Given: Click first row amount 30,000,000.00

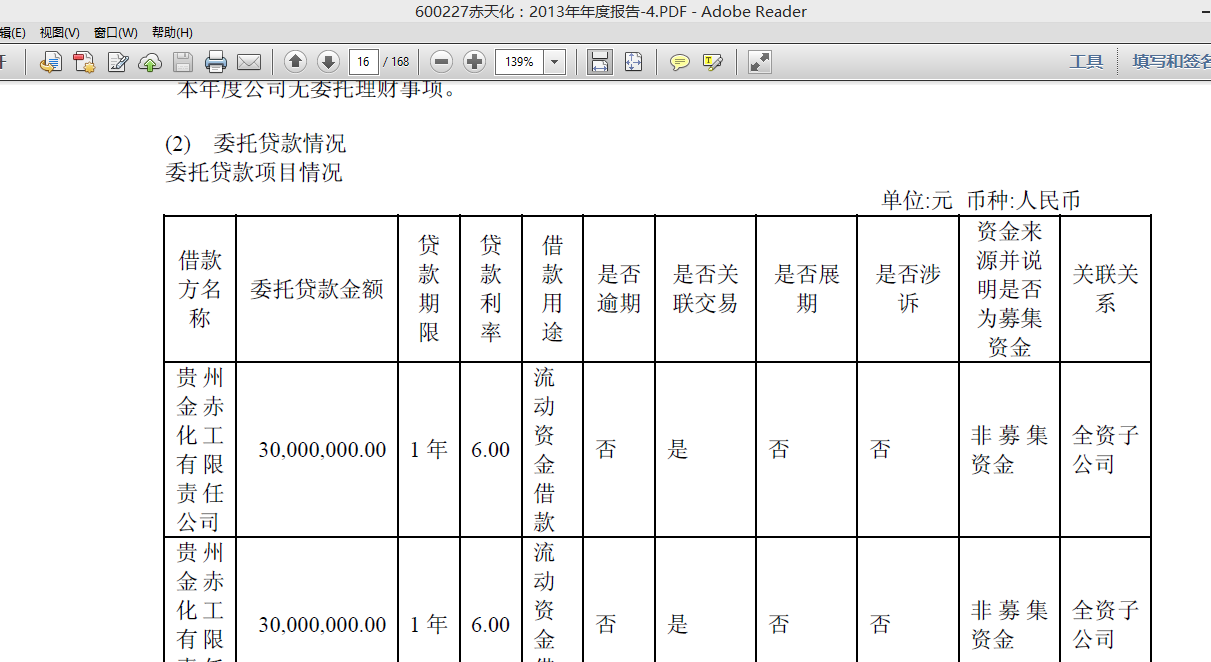Looking at the screenshot, I should pos(322,450).
